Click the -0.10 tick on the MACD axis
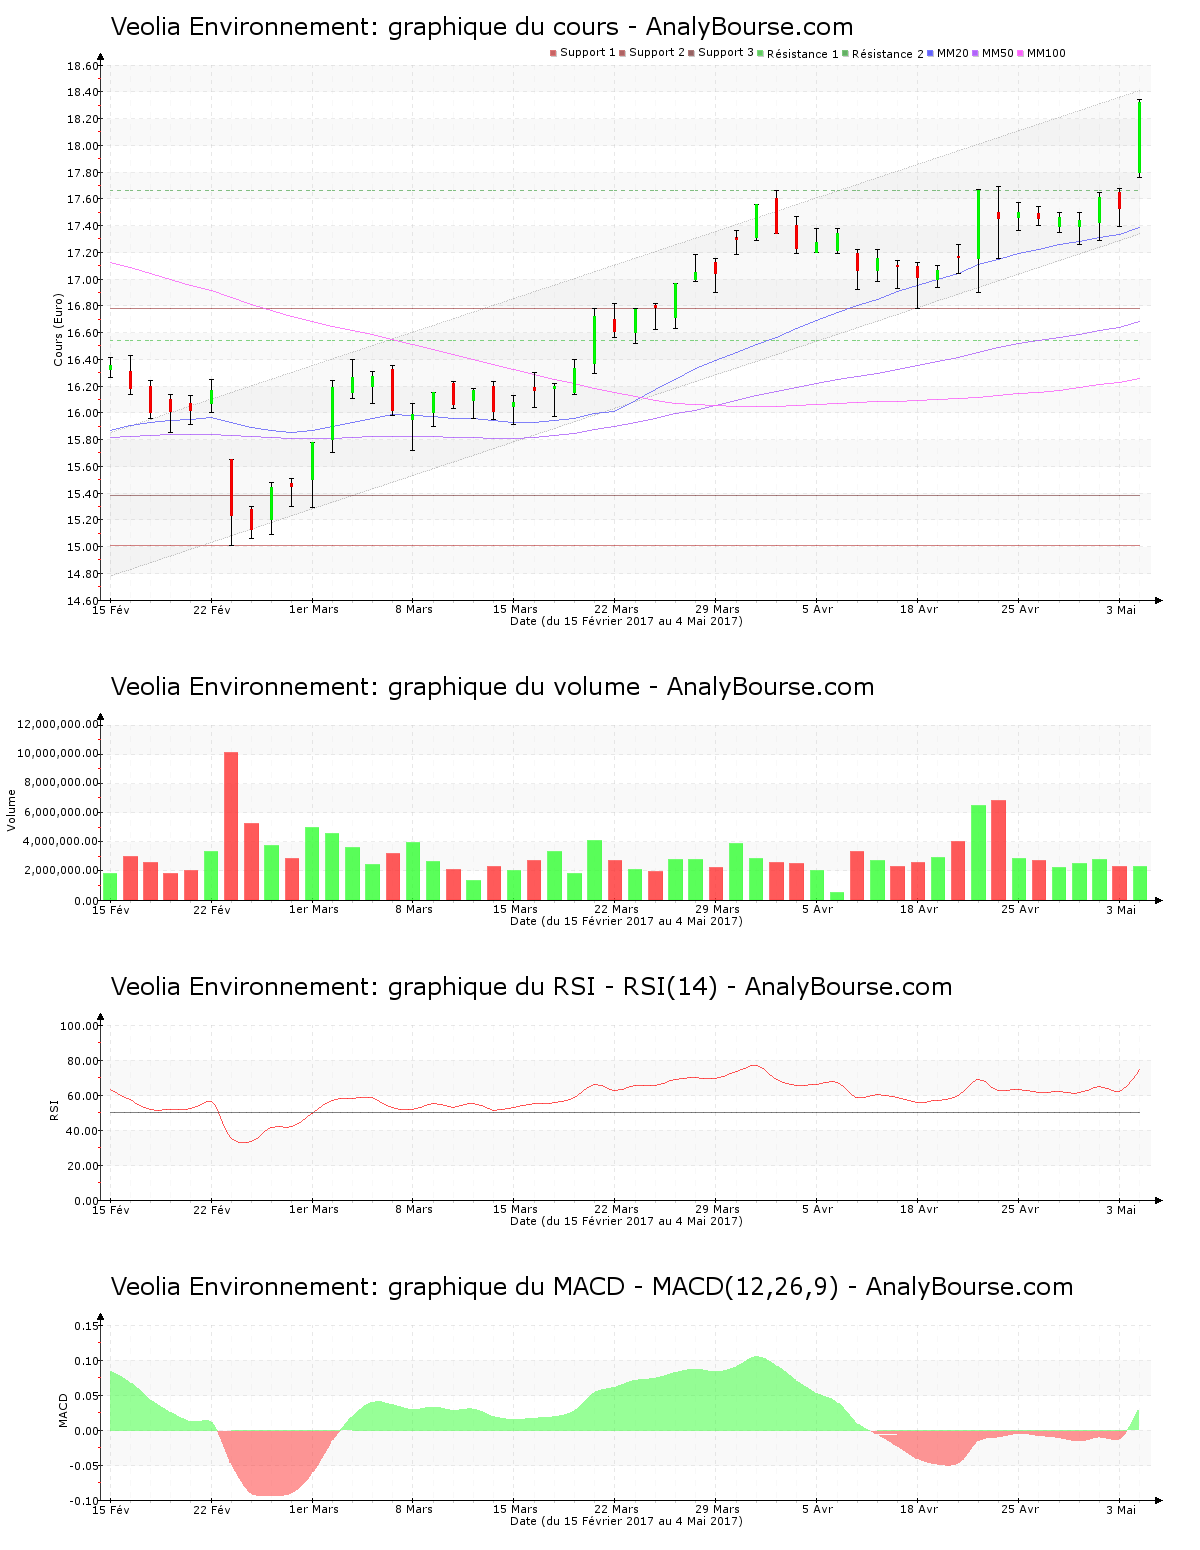The width and height of the screenshot is (1200, 1550). (86, 1501)
